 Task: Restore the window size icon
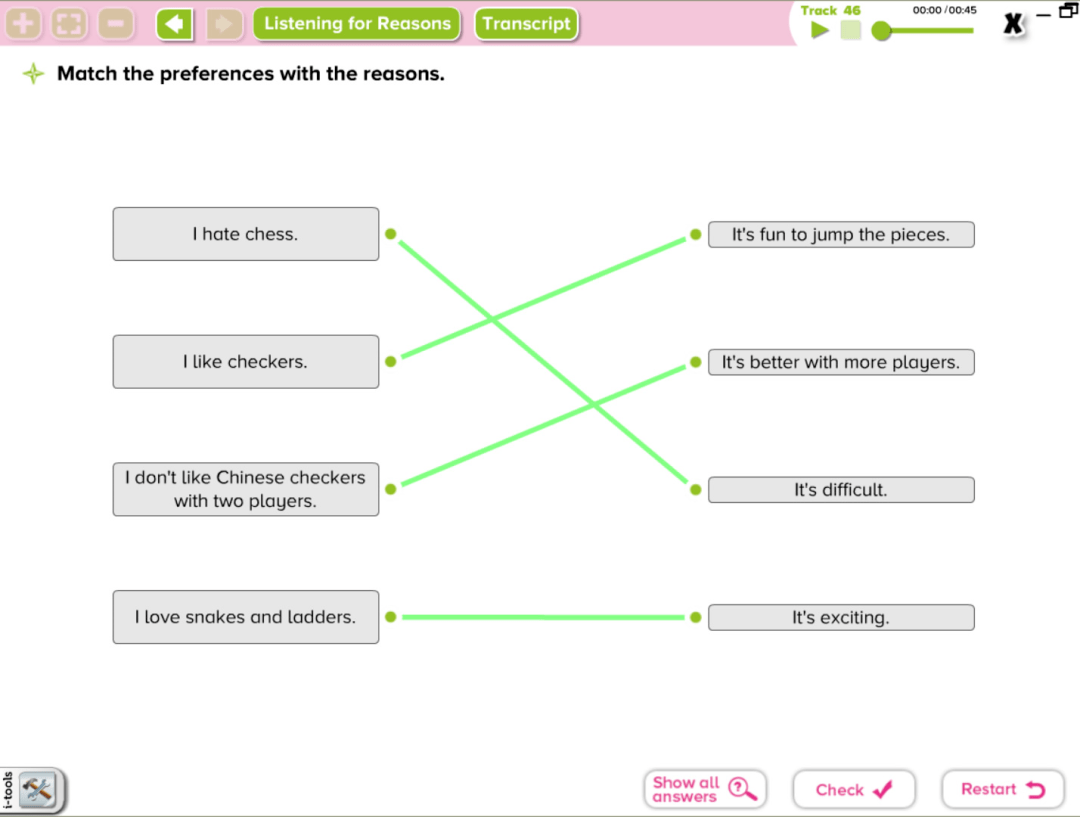coord(1068,11)
